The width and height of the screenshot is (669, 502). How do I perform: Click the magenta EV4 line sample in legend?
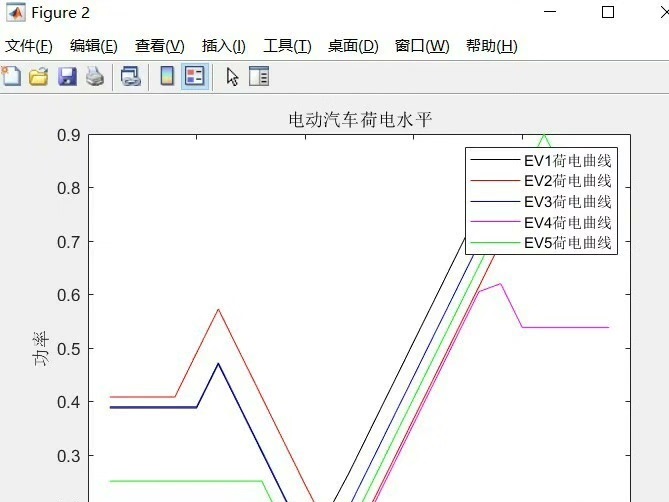[x=495, y=222]
